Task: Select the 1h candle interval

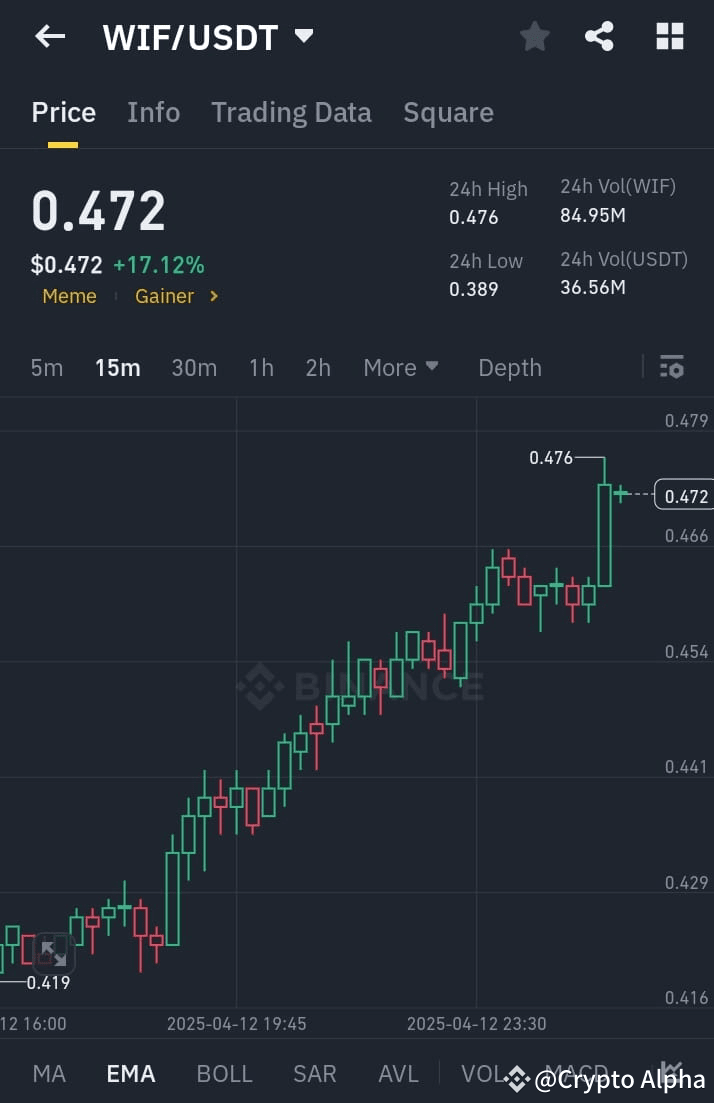Action: pyautogui.click(x=261, y=367)
